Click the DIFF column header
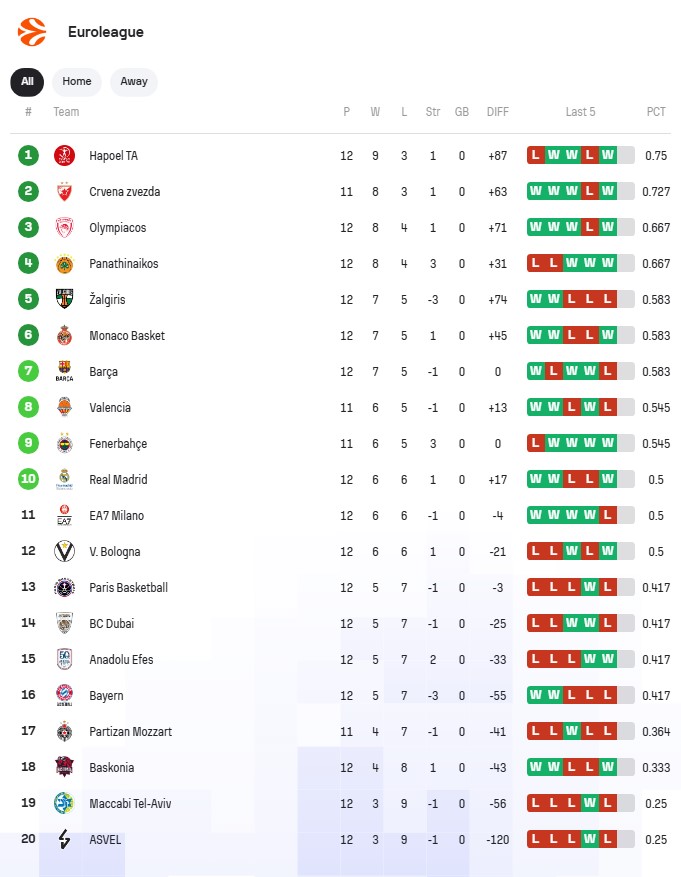The width and height of the screenshot is (681, 877). (x=498, y=112)
